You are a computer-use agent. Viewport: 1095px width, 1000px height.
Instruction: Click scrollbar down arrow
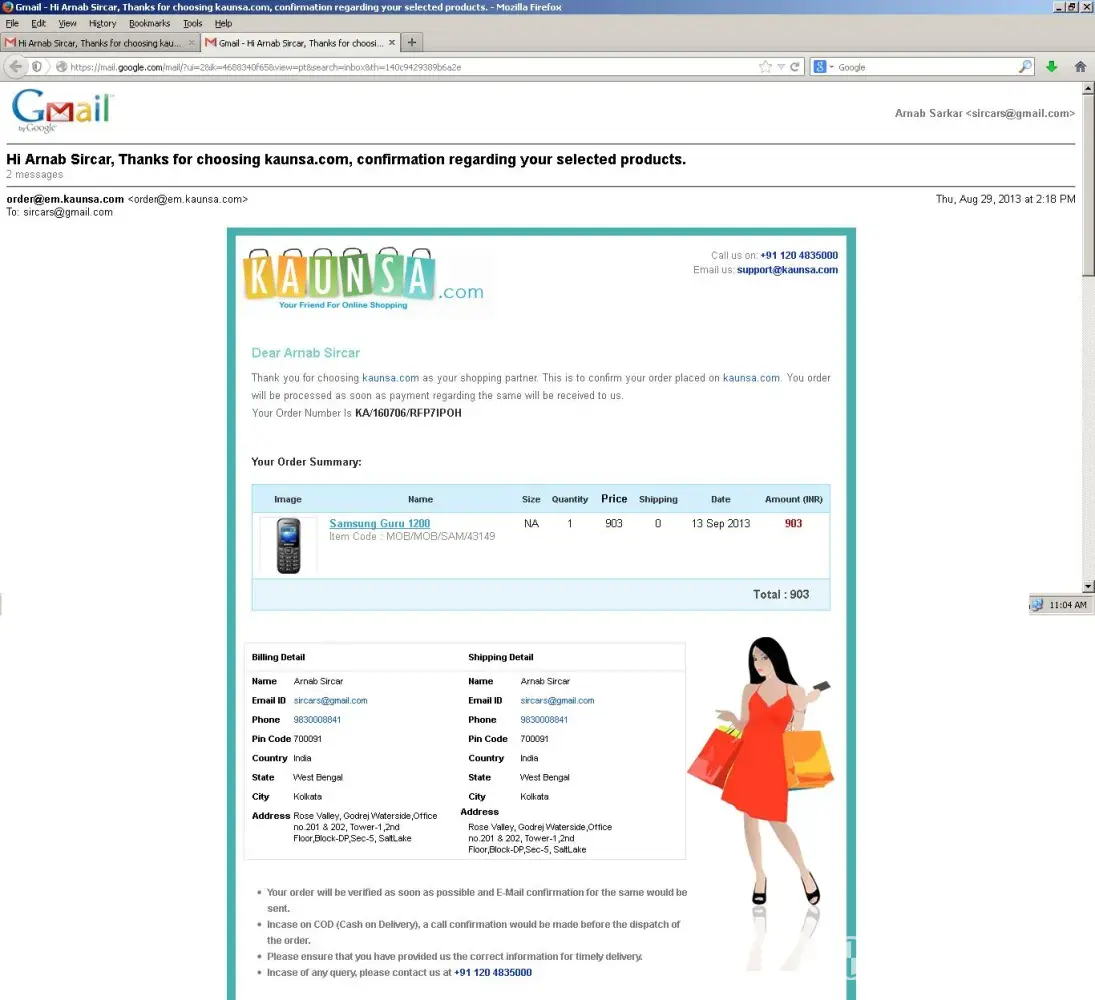point(1088,587)
